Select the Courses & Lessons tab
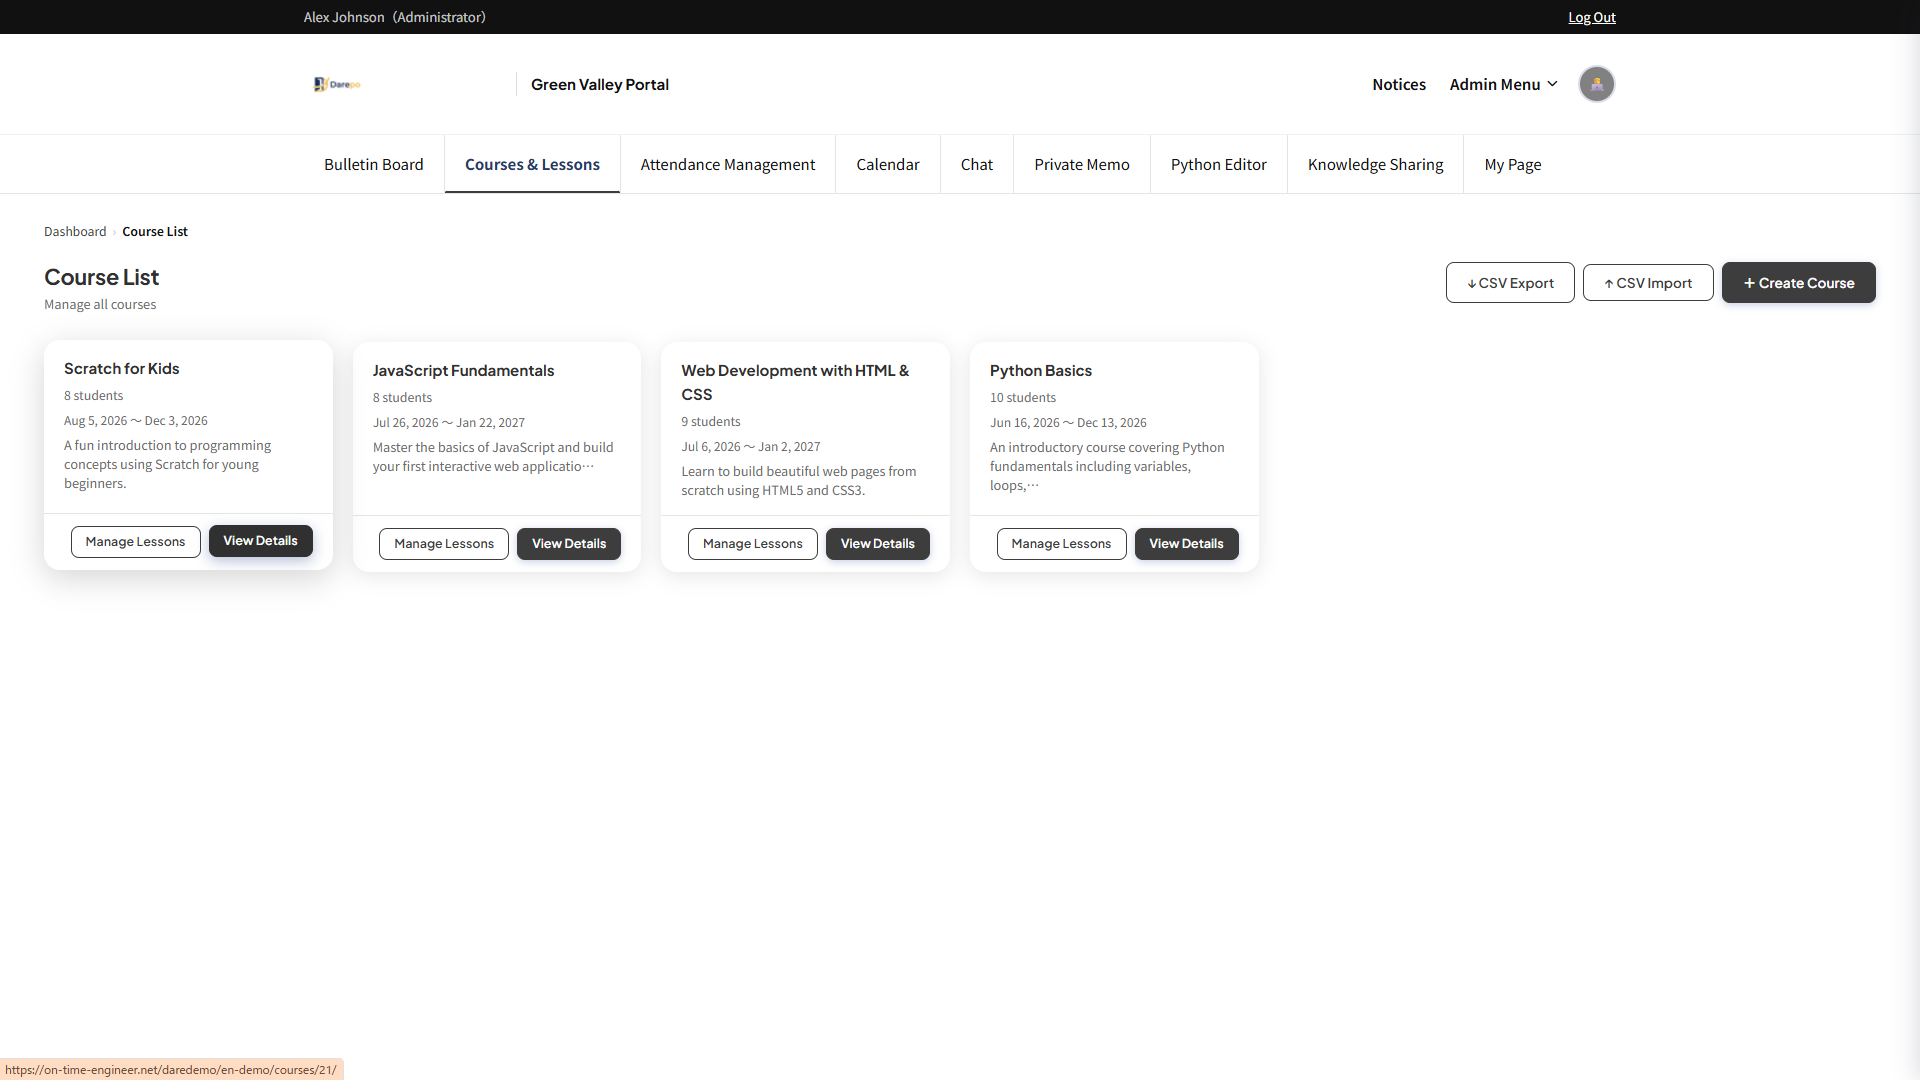1920x1080 pixels. (x=532, y=164)
